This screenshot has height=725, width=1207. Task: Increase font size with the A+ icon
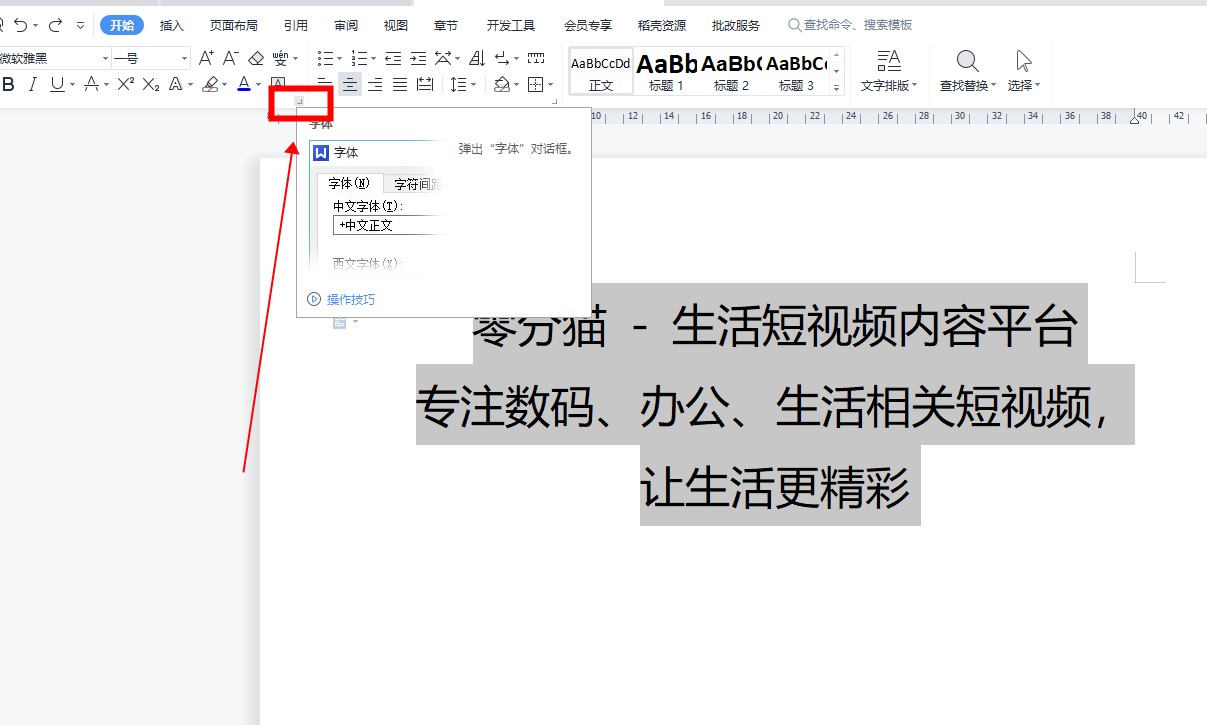(x=206, y=58)
